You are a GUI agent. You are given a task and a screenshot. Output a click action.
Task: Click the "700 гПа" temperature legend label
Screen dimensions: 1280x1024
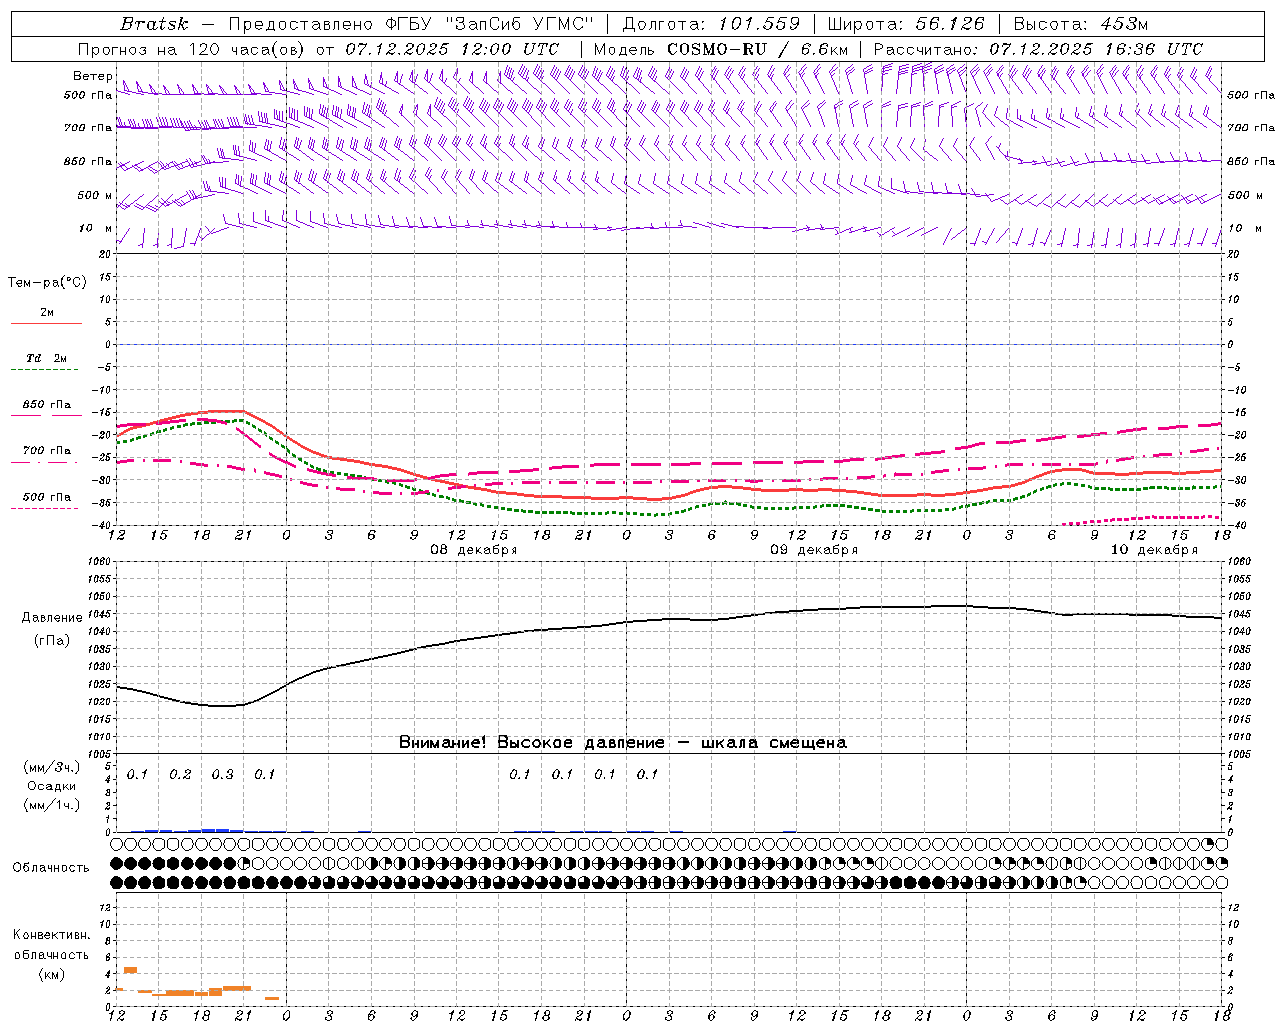(47, 451)
